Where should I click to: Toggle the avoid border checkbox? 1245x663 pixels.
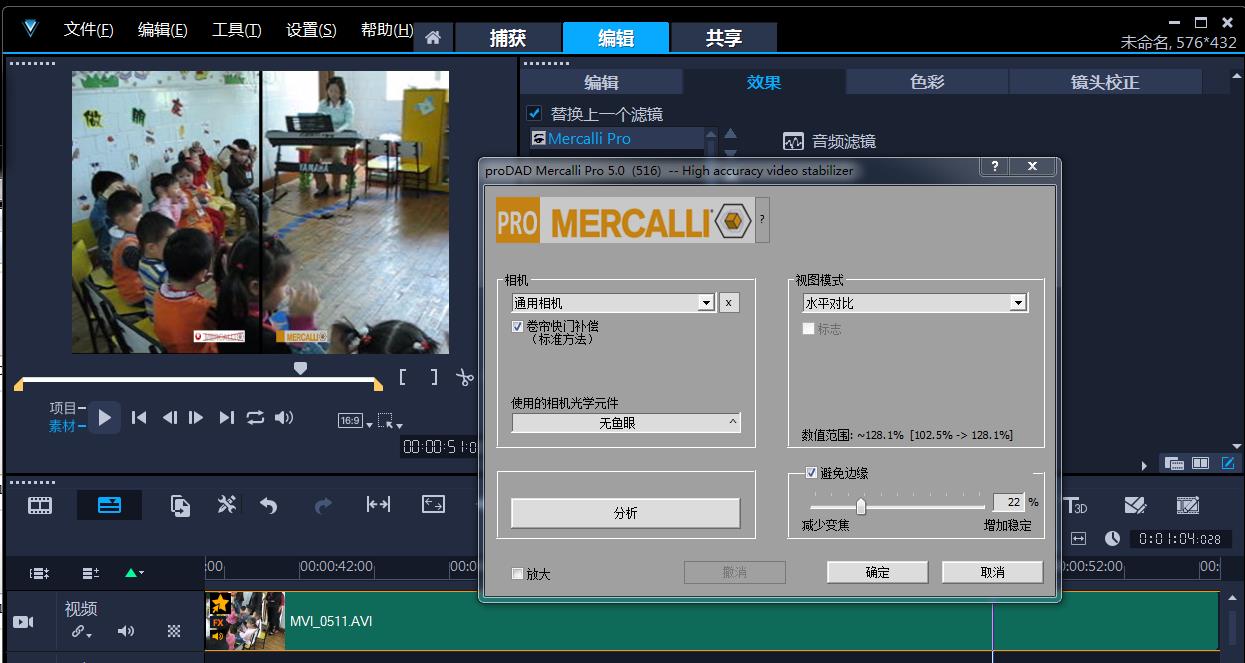(811, 473)
